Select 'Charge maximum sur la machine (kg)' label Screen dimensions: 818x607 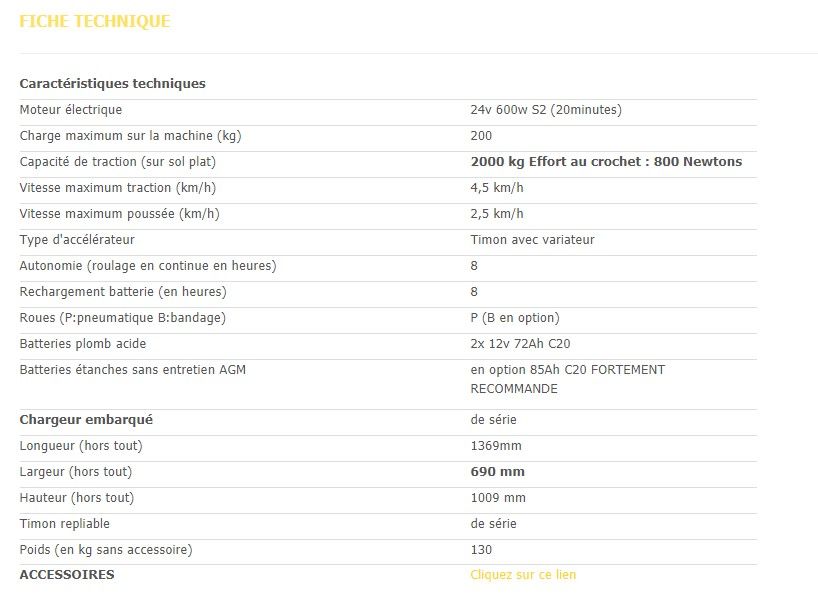point(130,136)
